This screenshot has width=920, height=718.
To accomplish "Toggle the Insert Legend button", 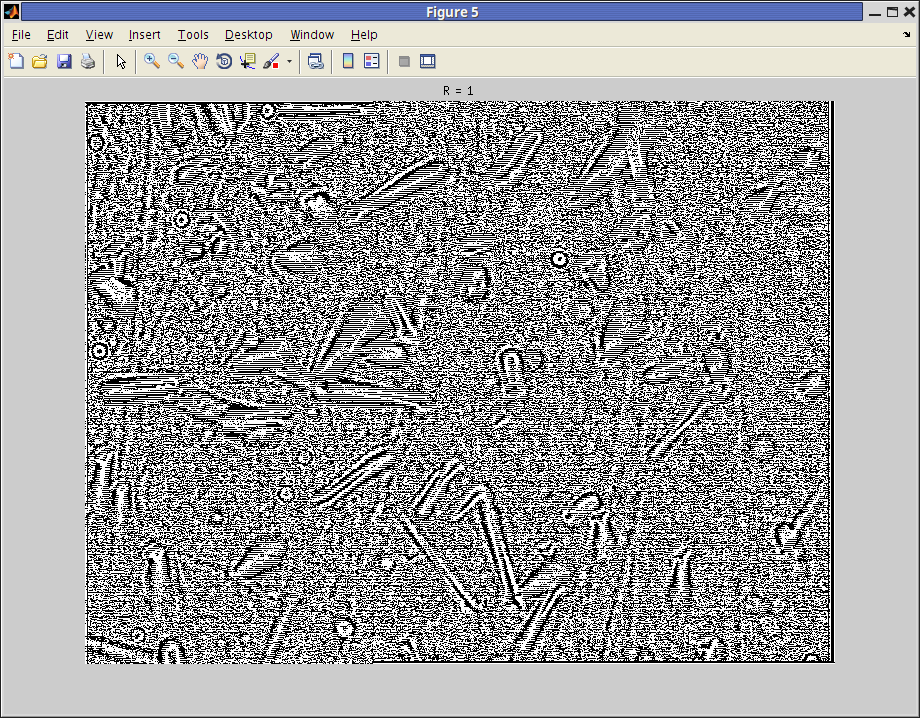I will (372, 61).
